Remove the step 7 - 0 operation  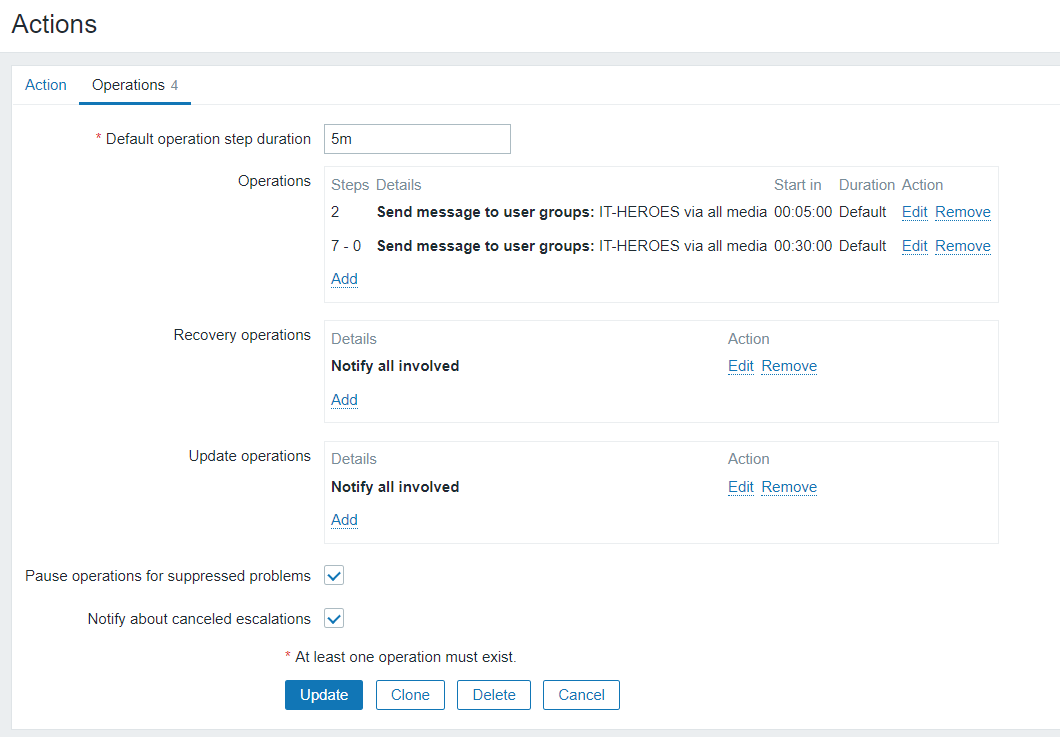coord(962,246)
